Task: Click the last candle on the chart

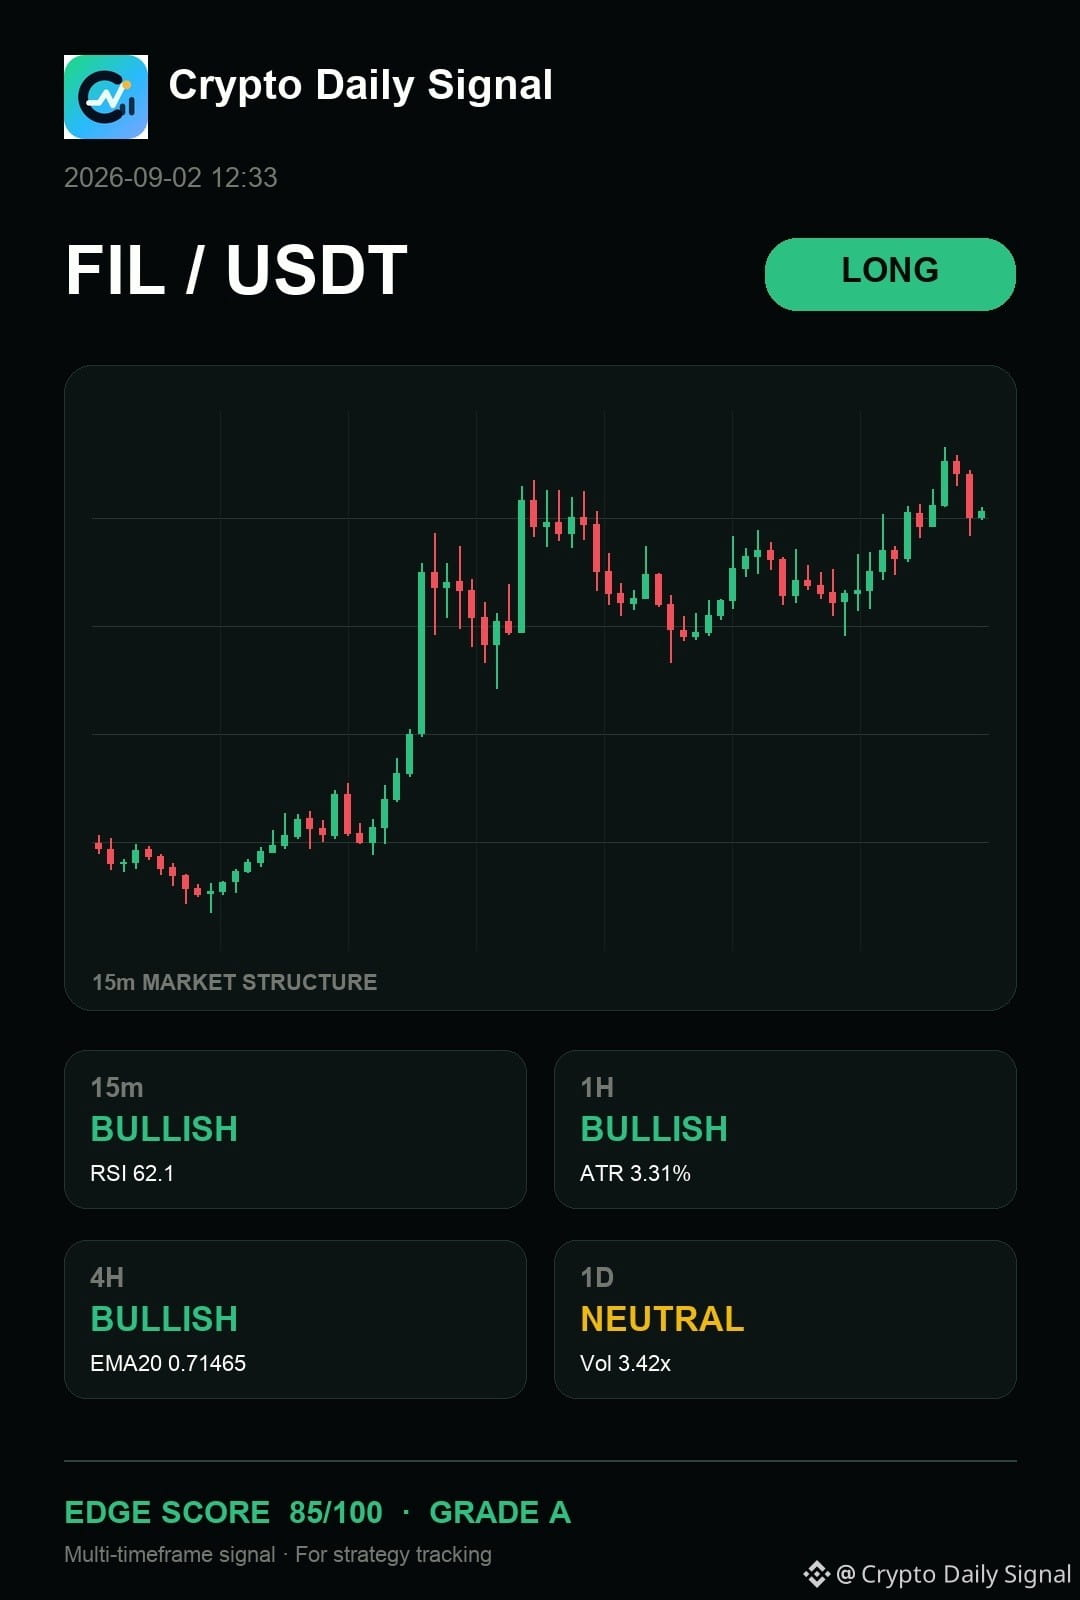Action: tap(982, 514)
